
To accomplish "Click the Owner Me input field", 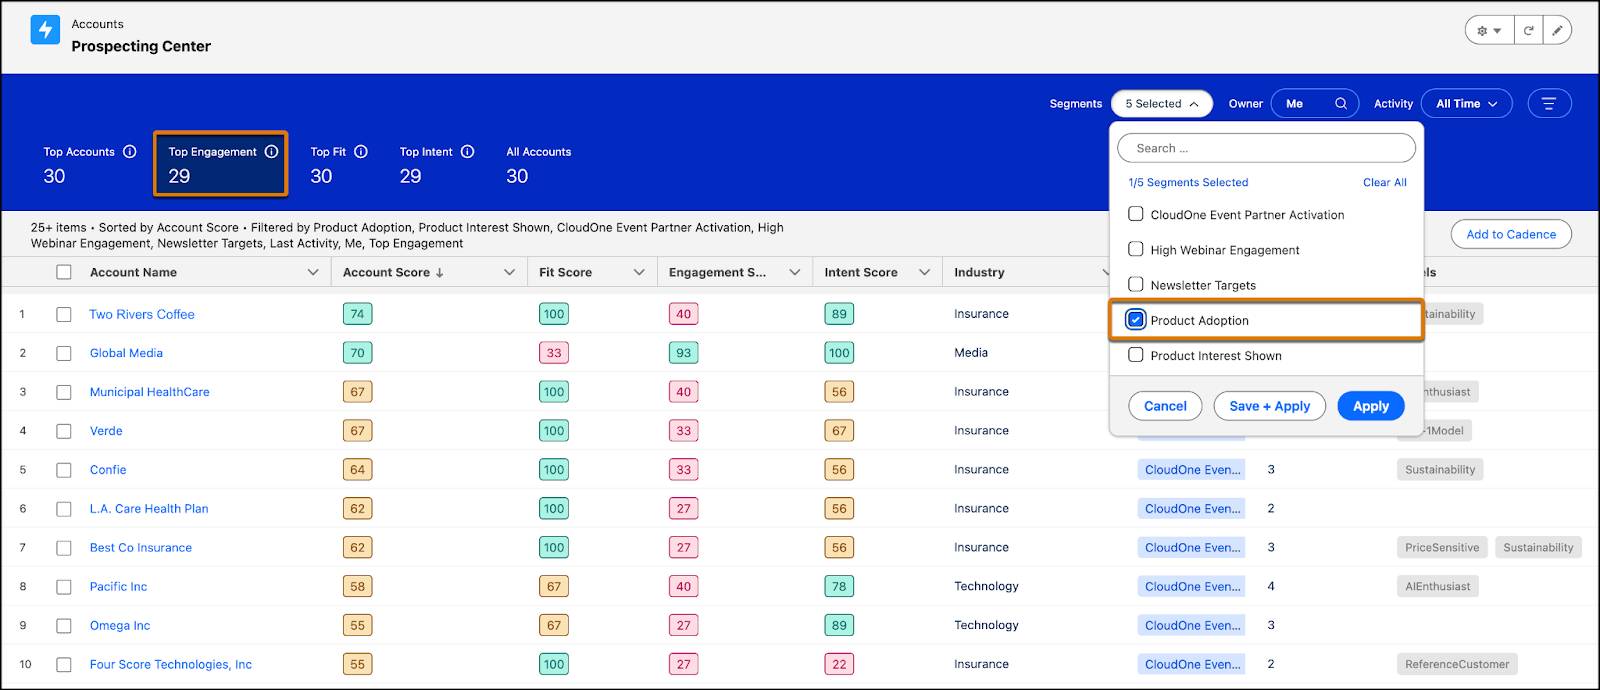I will pyautogui.click(x=1314, y=104).
